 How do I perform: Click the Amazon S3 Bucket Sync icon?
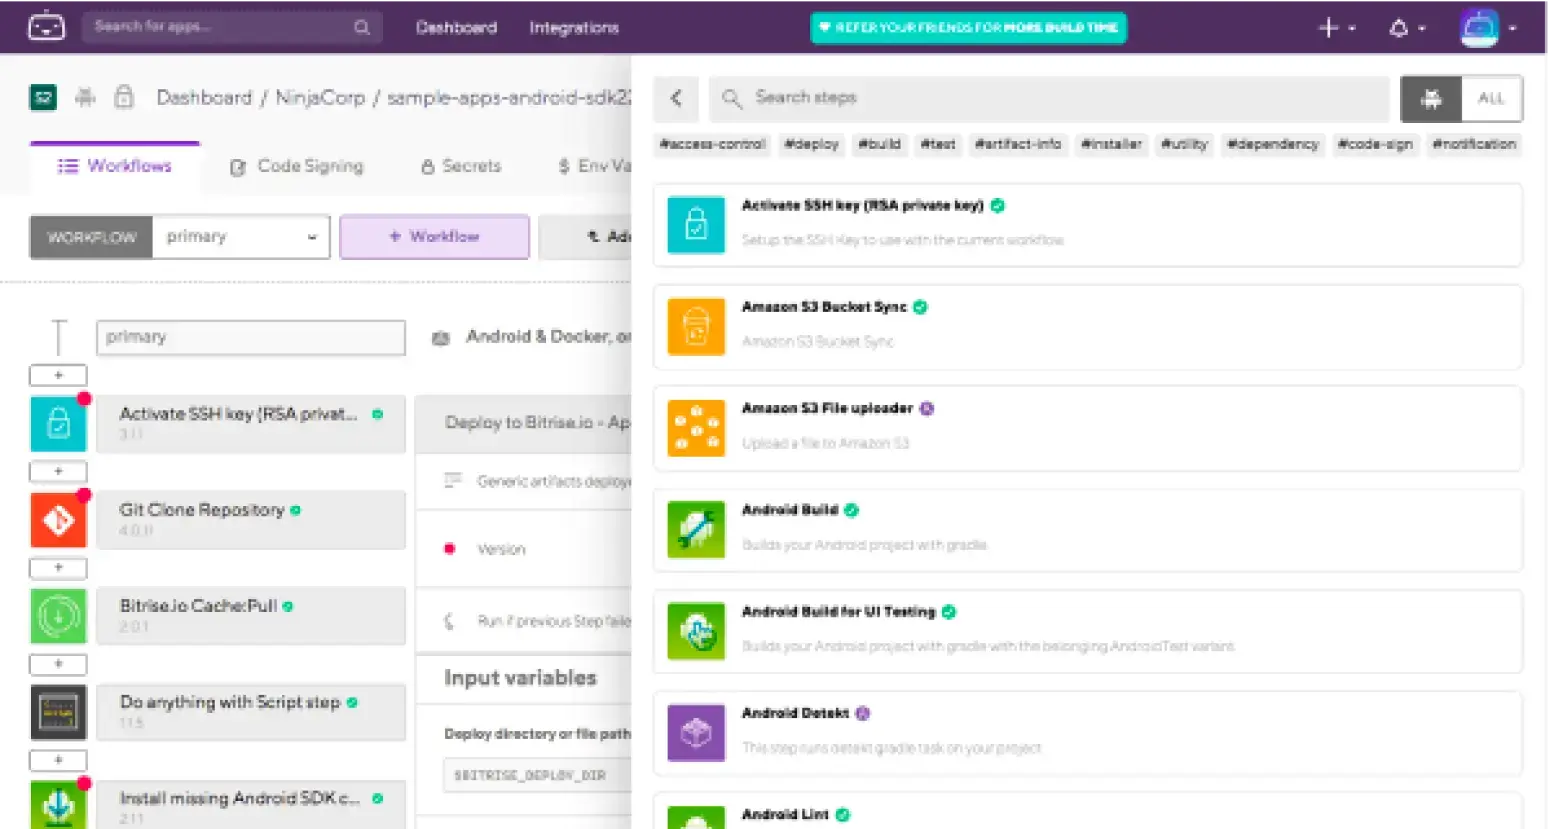pyautogui.click(x=695, y=327)
